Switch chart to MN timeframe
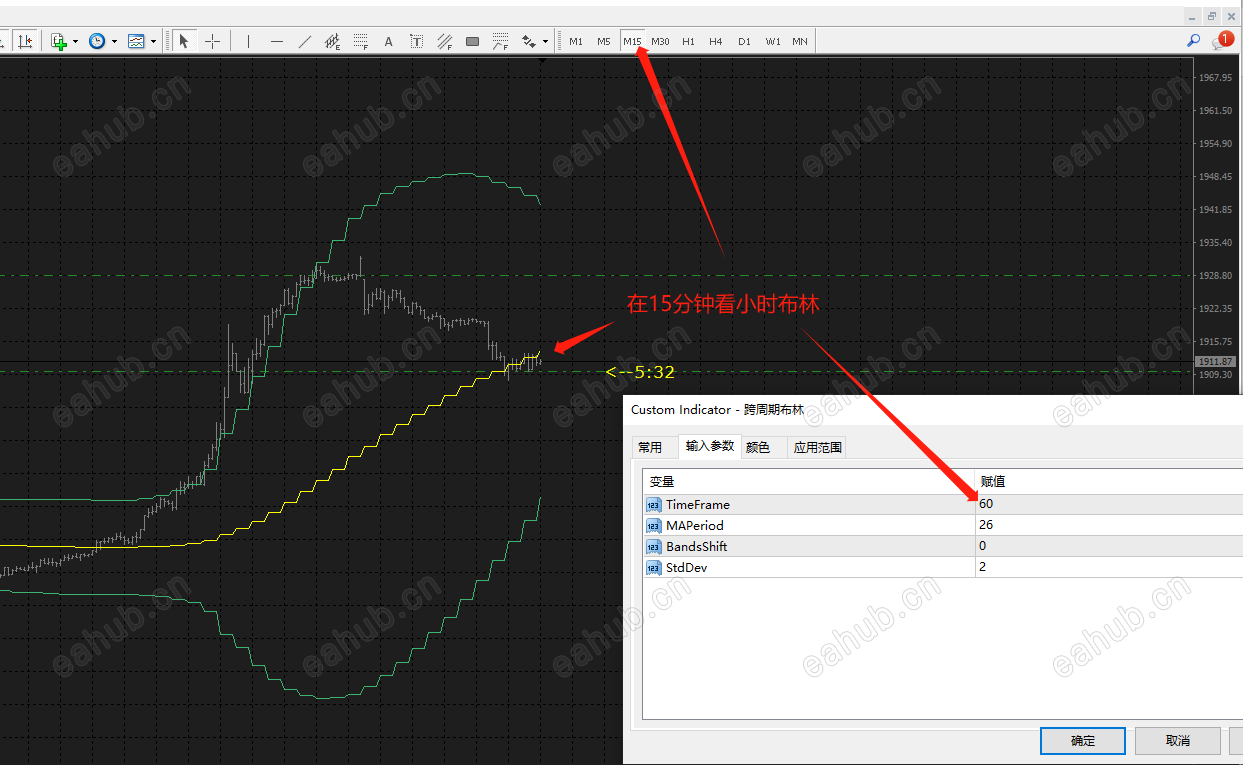Viewport: 1243px width, 765px height. point(800,41)
